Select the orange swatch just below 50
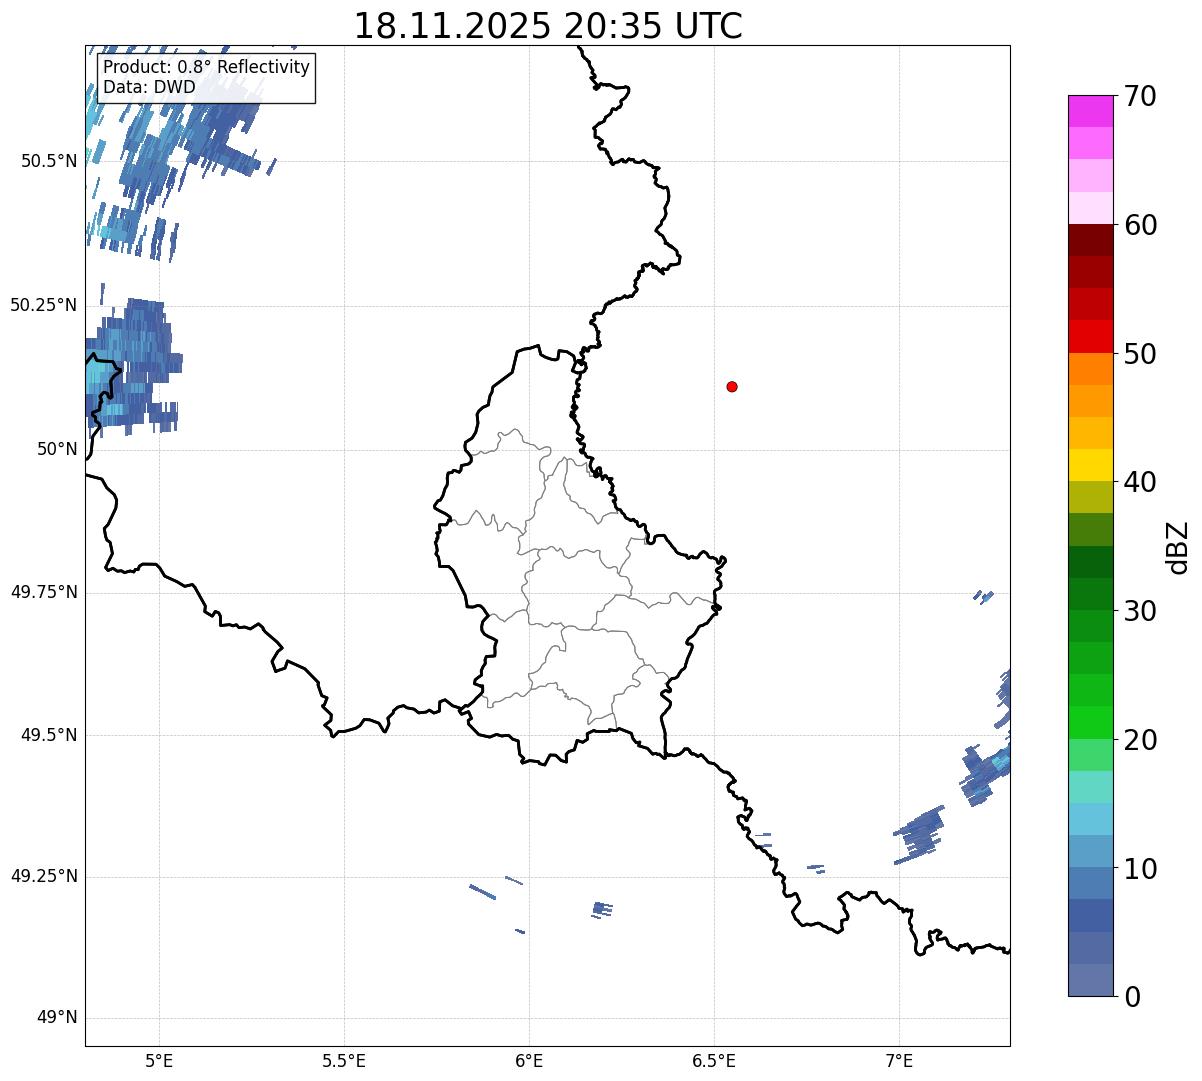Image resolution: width=1202 pixels, height=1081 pixels. pyautogui.click(x=1091, y=369)
